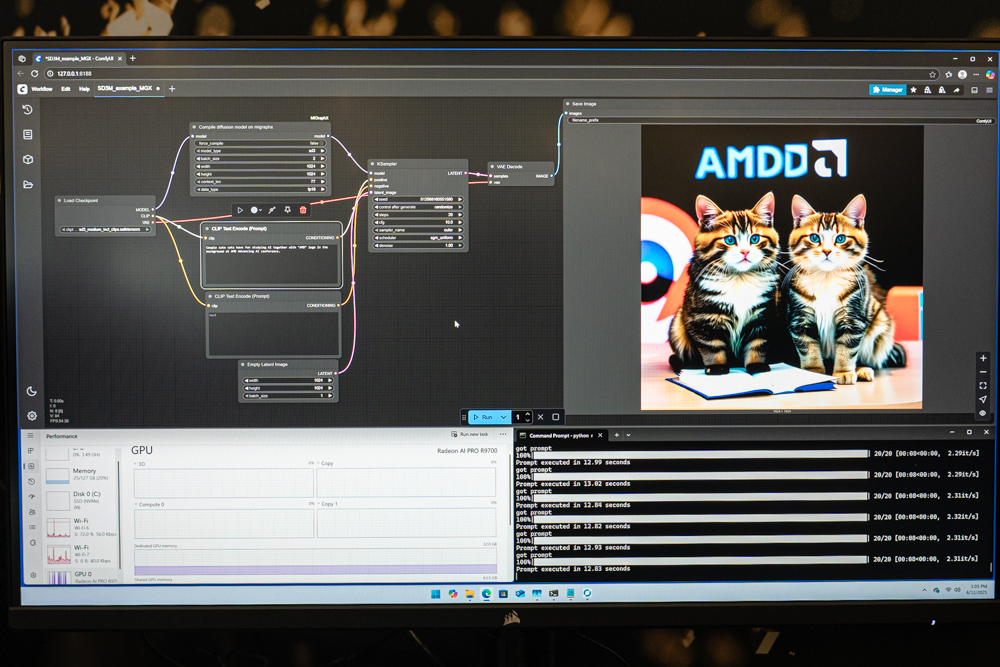Viewport: 1000px width, 667px height.
Task: Open ComfyUI settings gear icon
Action: [32, 416]
